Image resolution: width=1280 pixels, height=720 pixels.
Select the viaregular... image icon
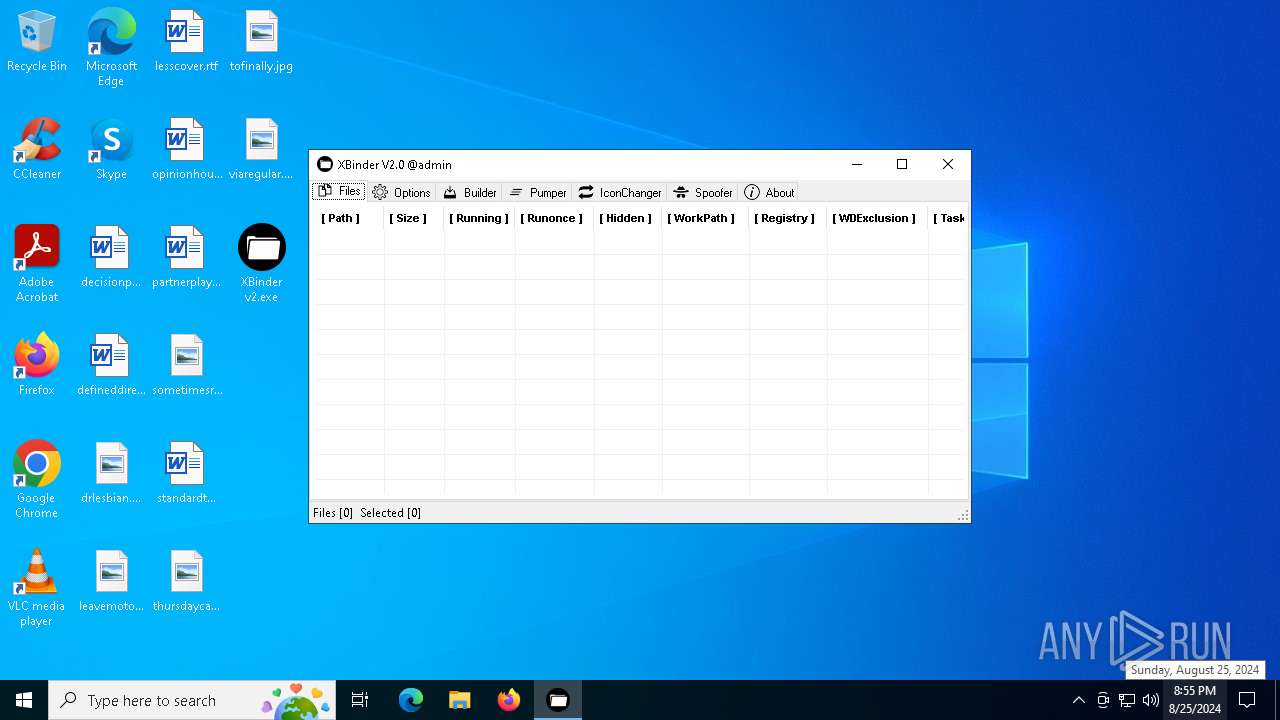[261, 150]
